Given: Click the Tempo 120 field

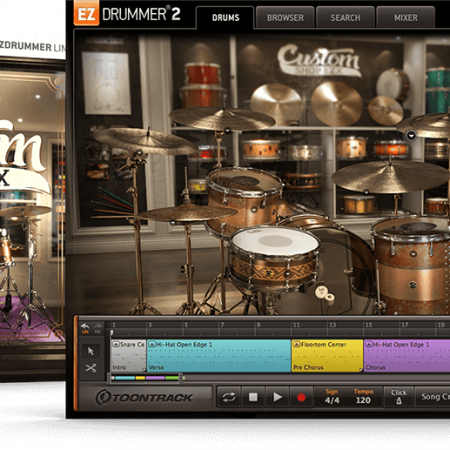Looking at the screenshot, I should (x=363, y=397).
